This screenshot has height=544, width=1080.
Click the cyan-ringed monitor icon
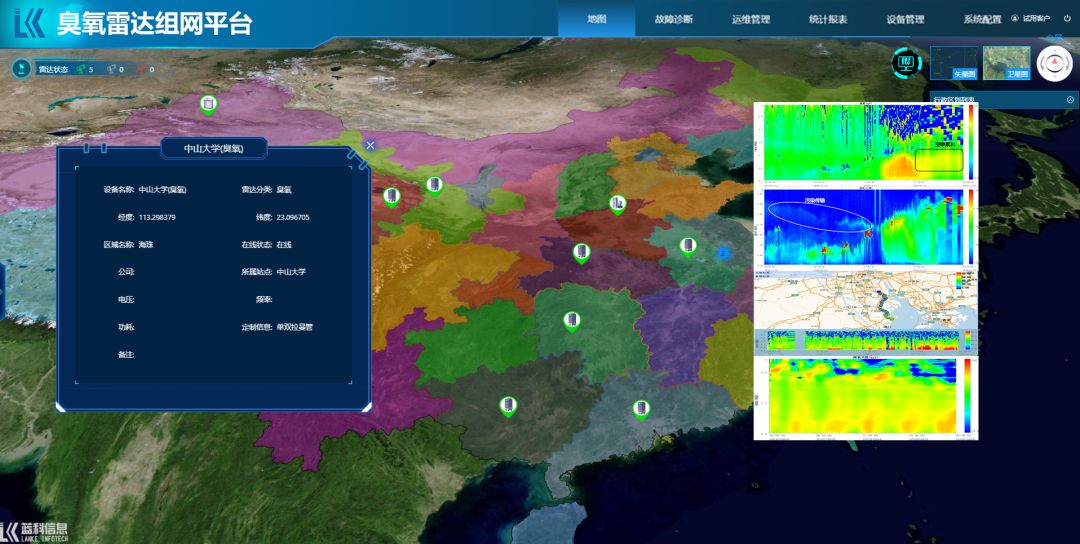point(907,63)
